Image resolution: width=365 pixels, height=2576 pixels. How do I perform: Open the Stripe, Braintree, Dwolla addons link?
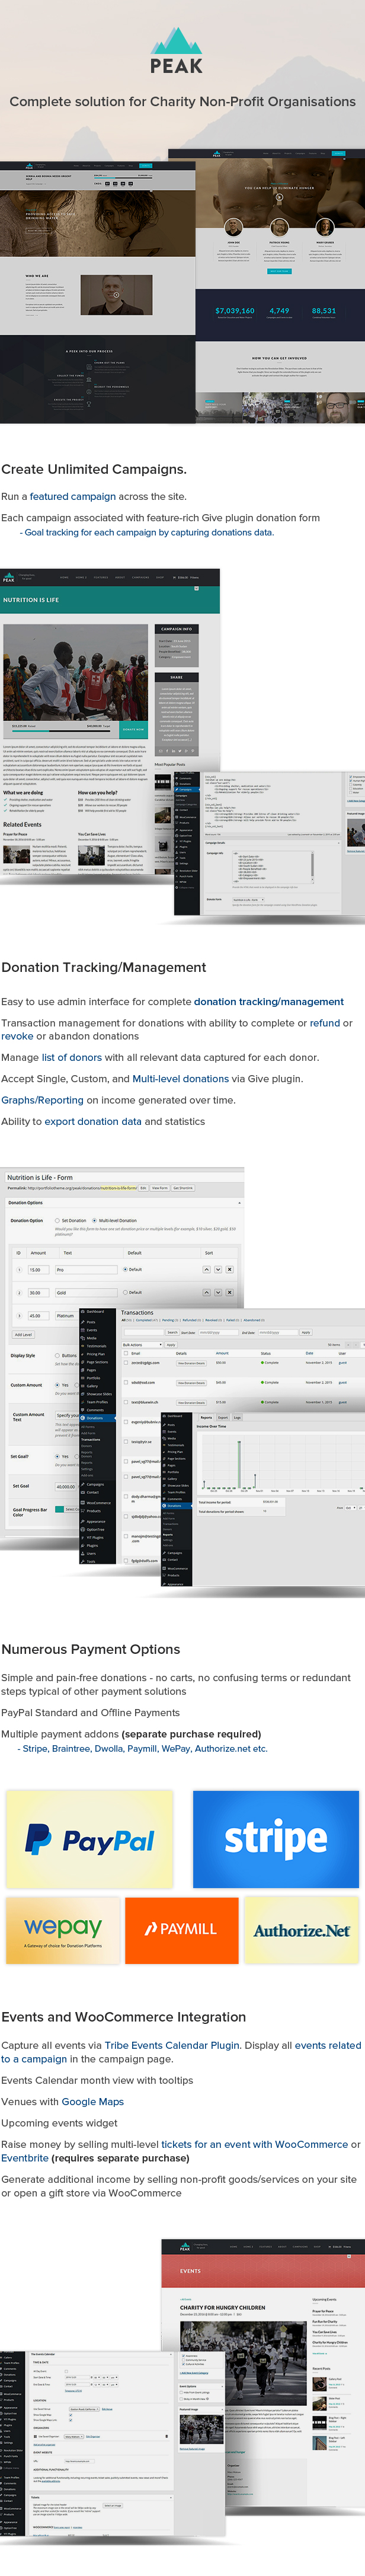pos(145,1749)
